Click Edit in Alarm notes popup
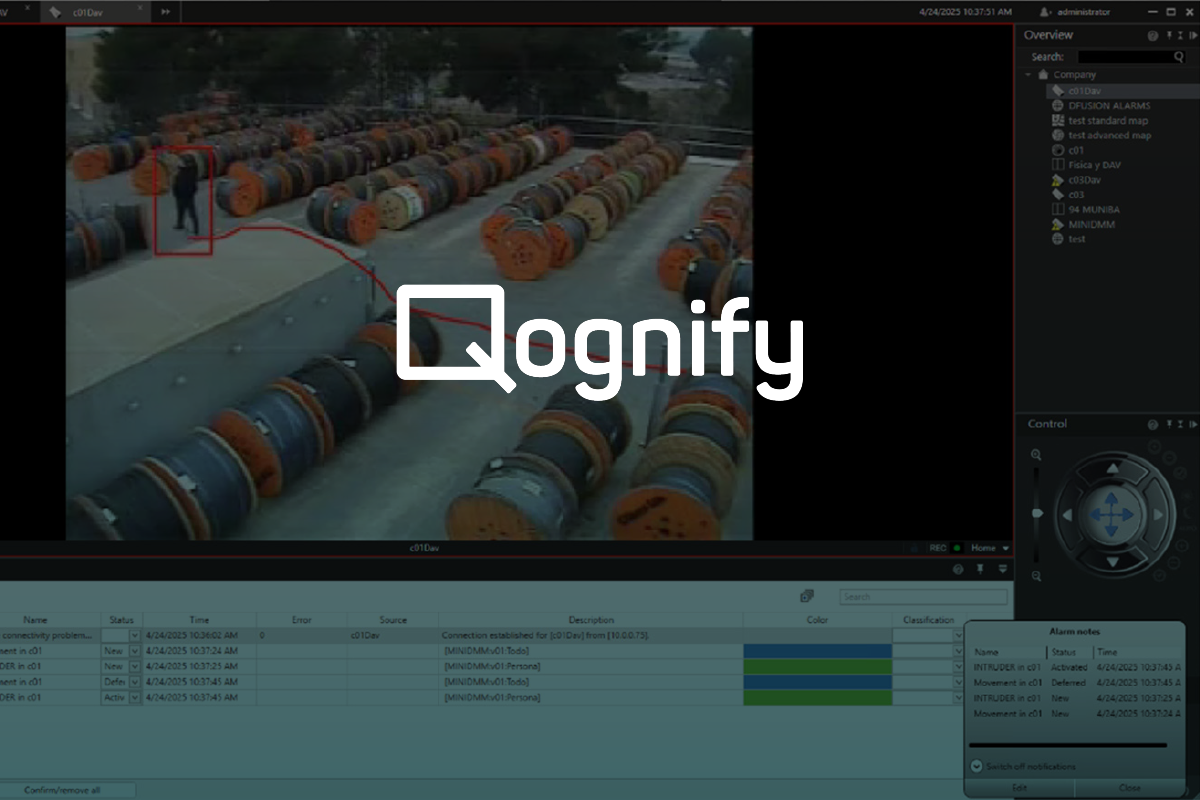 point(1019,788)
